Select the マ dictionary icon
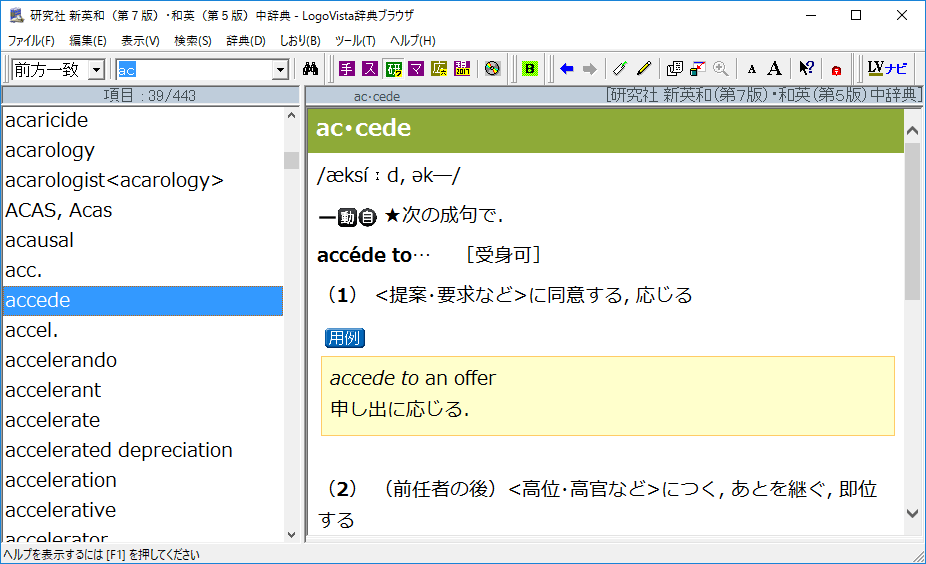The height and width of the screenshot is (564, 926). click(416, 69)
